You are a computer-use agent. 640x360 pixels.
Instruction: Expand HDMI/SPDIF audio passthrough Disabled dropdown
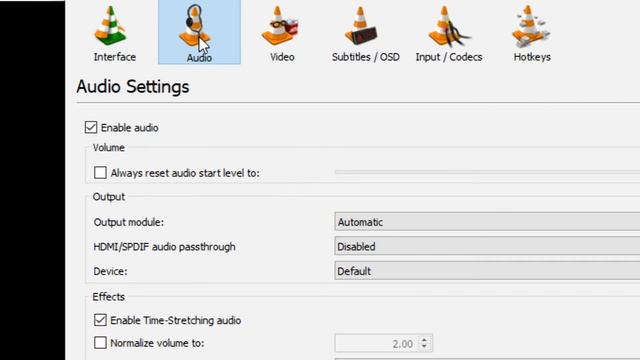(x=487, y=247)
